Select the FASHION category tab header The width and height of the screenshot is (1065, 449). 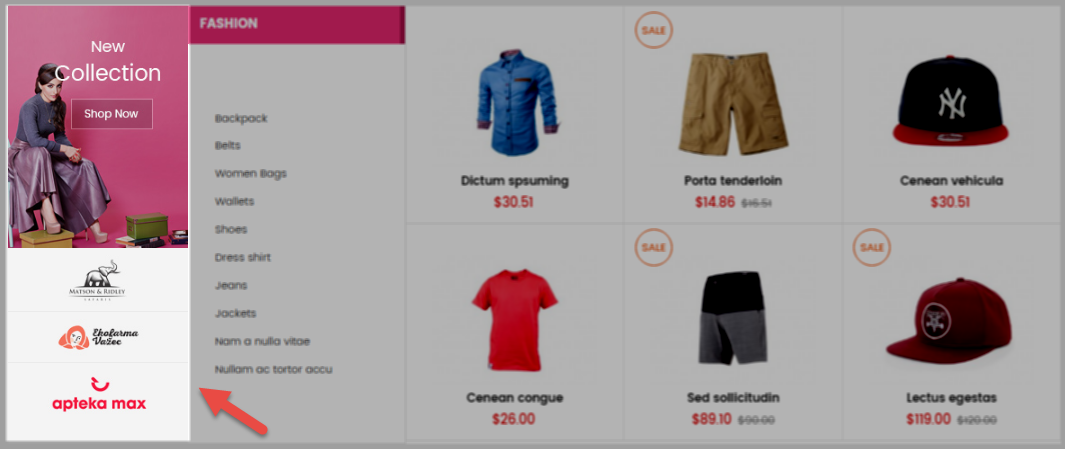(x=297, y=24)
